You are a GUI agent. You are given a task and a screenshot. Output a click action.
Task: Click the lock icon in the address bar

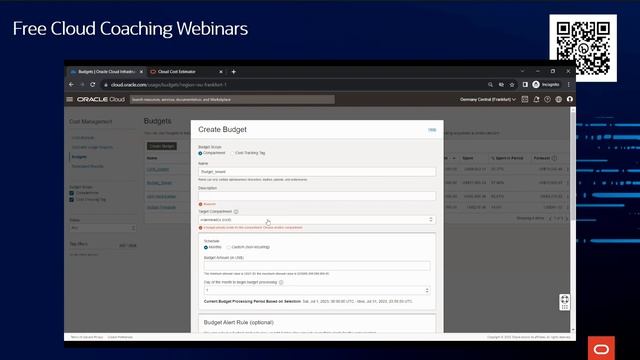click(x=106, y=85)
